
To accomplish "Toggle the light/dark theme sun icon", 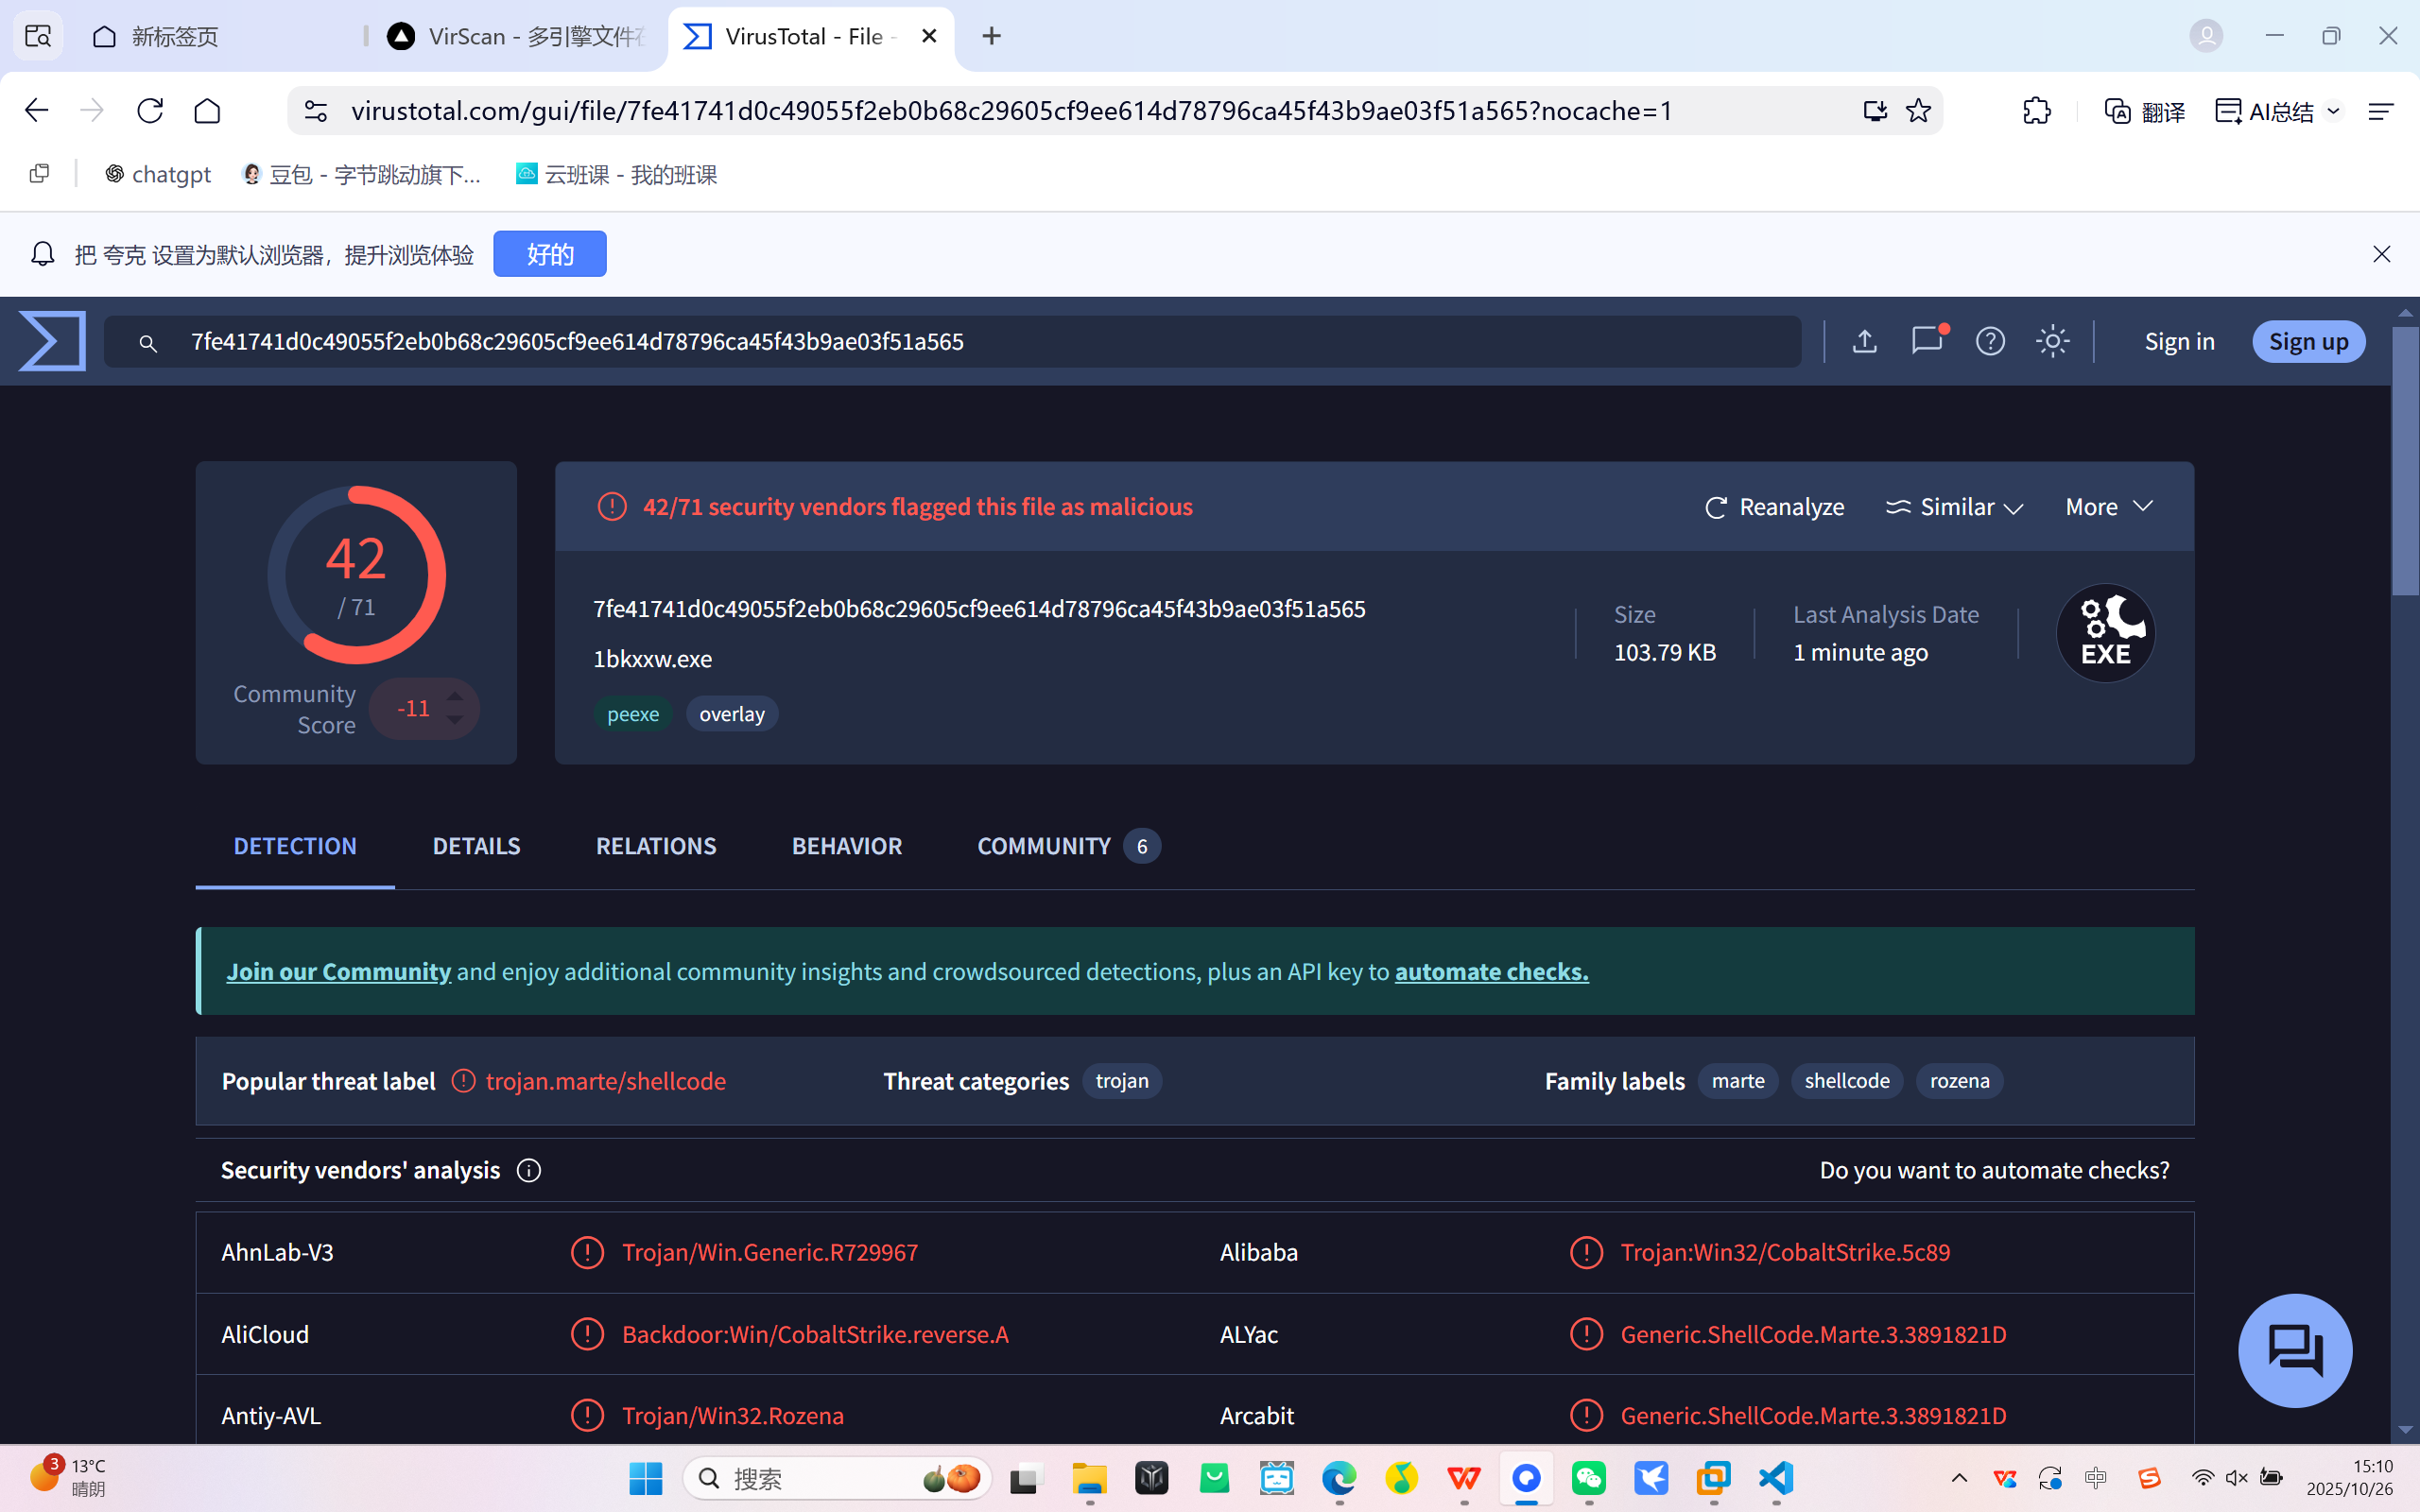I will point(2052,341).
